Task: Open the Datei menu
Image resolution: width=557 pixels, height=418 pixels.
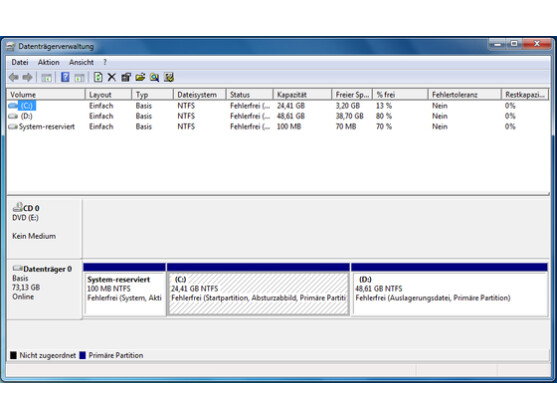Action: [20, 63]
